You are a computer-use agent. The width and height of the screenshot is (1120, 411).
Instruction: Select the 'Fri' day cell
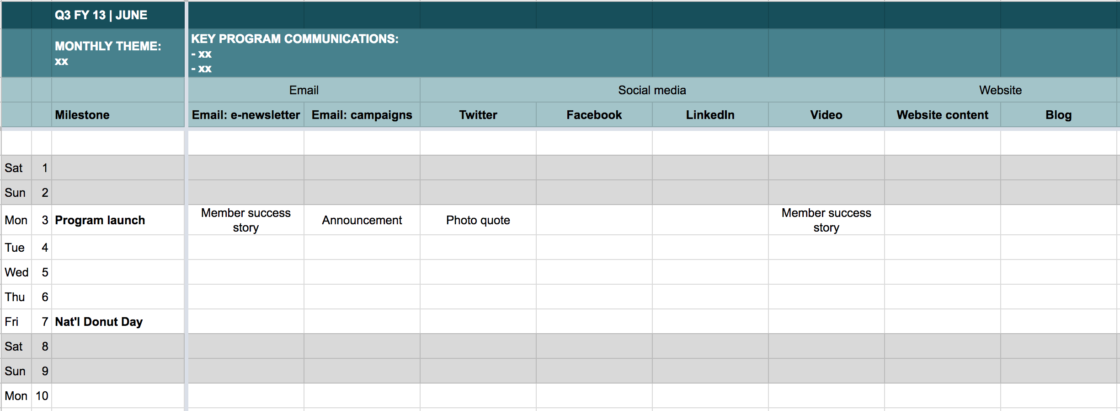(x=16, y=322)
